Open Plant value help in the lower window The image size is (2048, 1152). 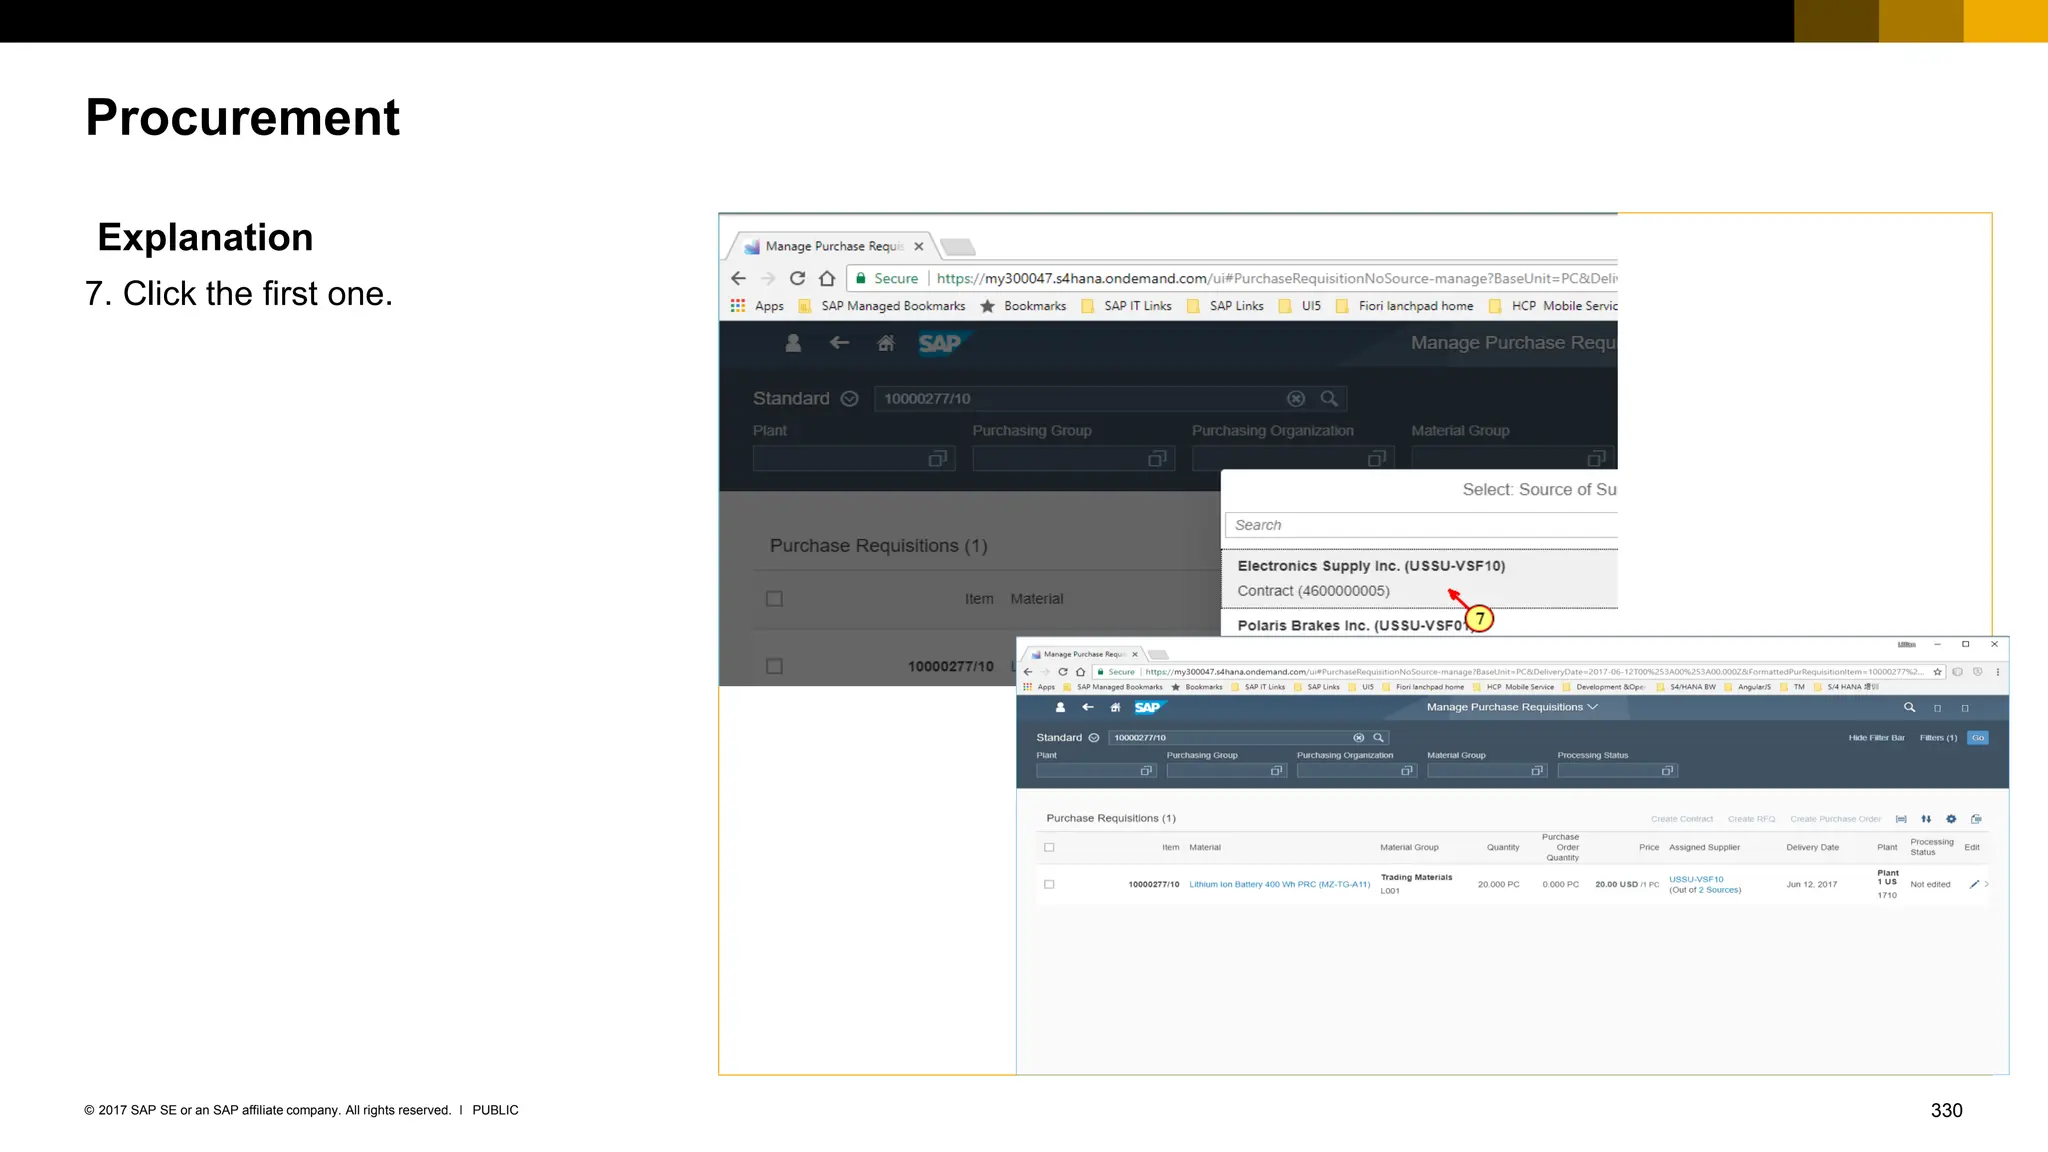[1146, 771]
